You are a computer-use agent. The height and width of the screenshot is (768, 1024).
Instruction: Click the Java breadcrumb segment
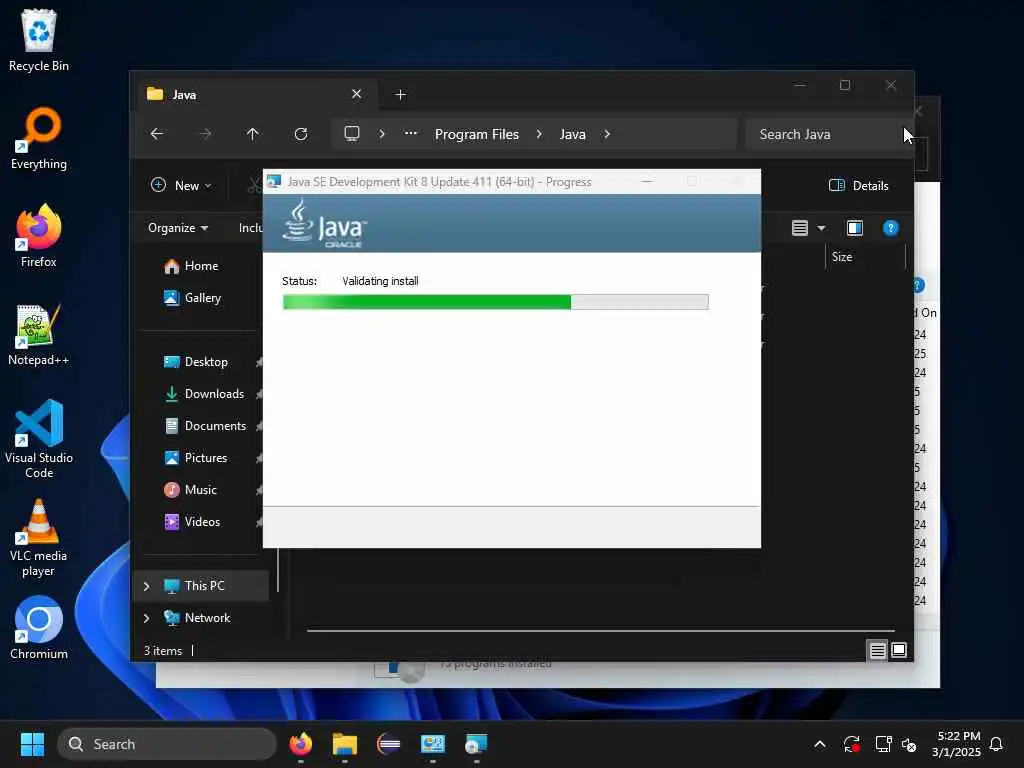click(x=573, y=134)
